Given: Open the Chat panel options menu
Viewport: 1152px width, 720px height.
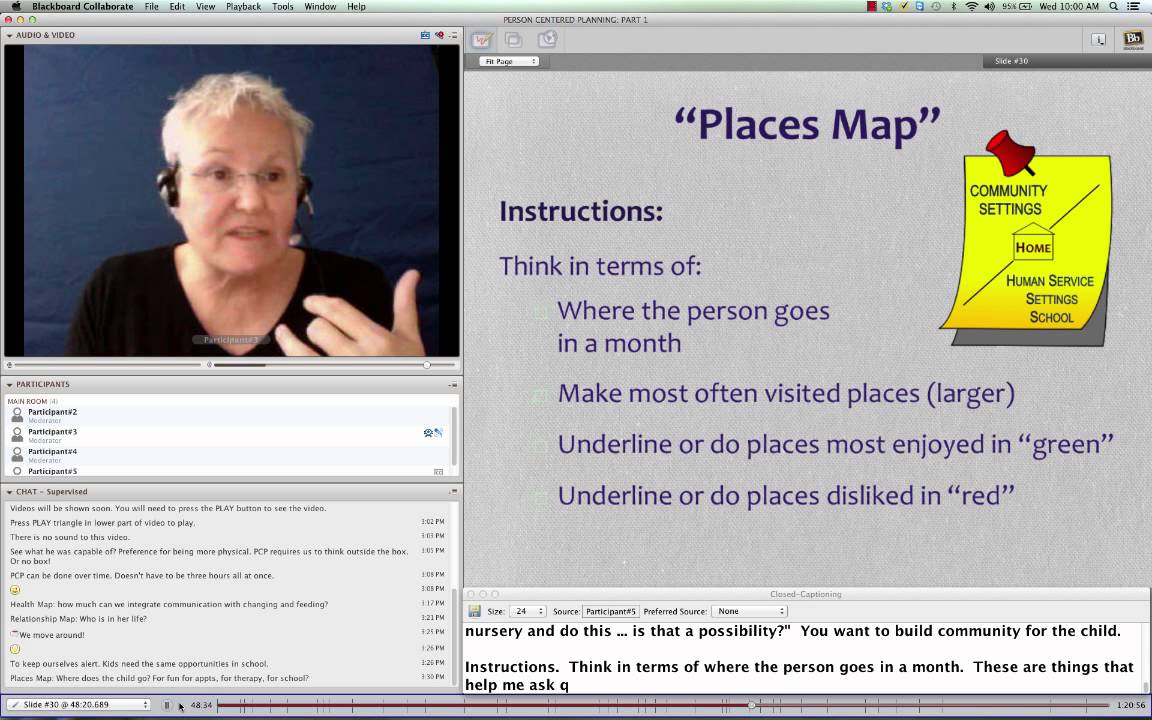Looking at the screenshot, I should [453, 492].
